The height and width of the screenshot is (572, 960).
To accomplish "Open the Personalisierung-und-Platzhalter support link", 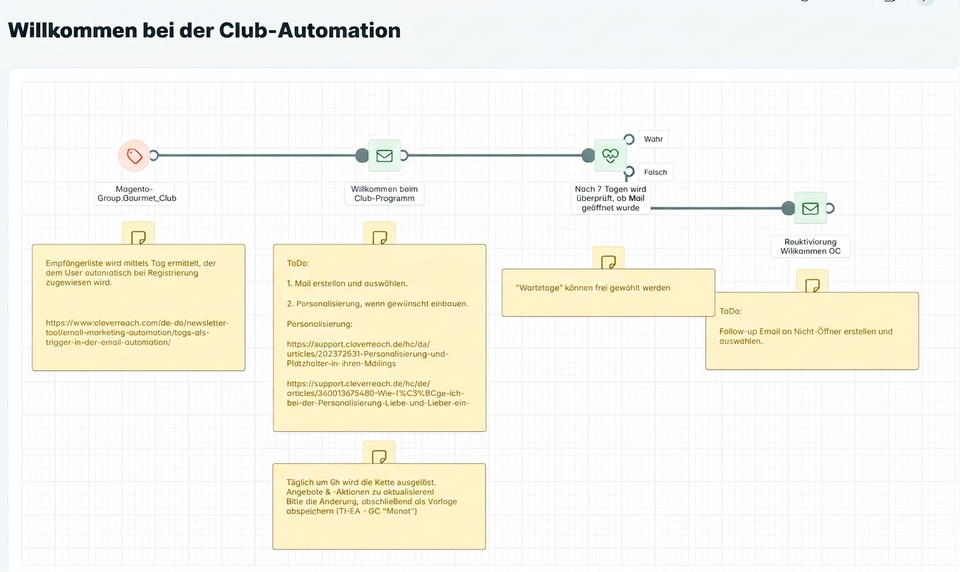I will click(367, 354).
